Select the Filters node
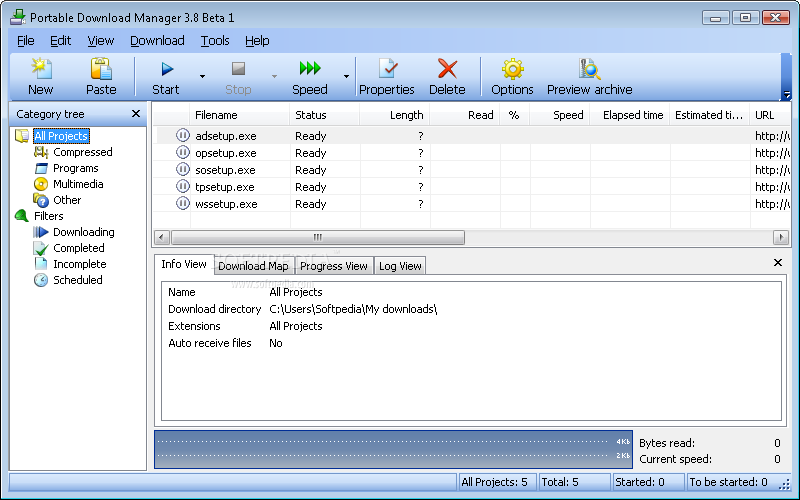 click(48, 216)
